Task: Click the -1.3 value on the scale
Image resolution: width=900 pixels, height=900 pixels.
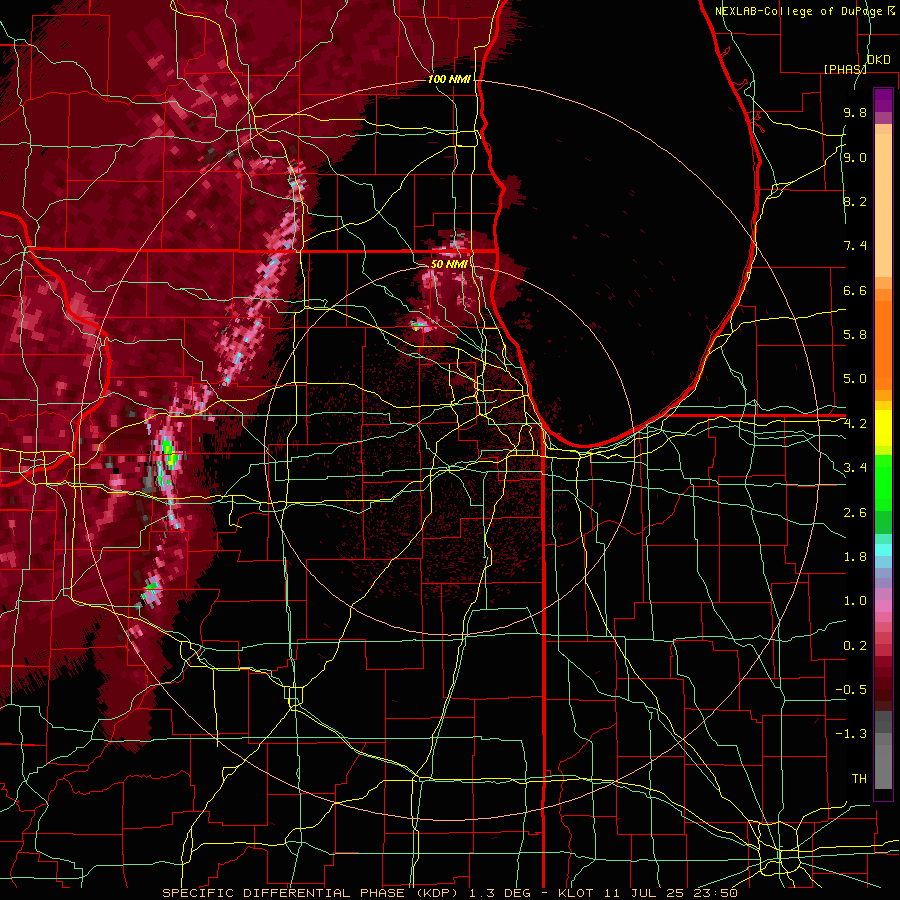Action: click(851, 734)
